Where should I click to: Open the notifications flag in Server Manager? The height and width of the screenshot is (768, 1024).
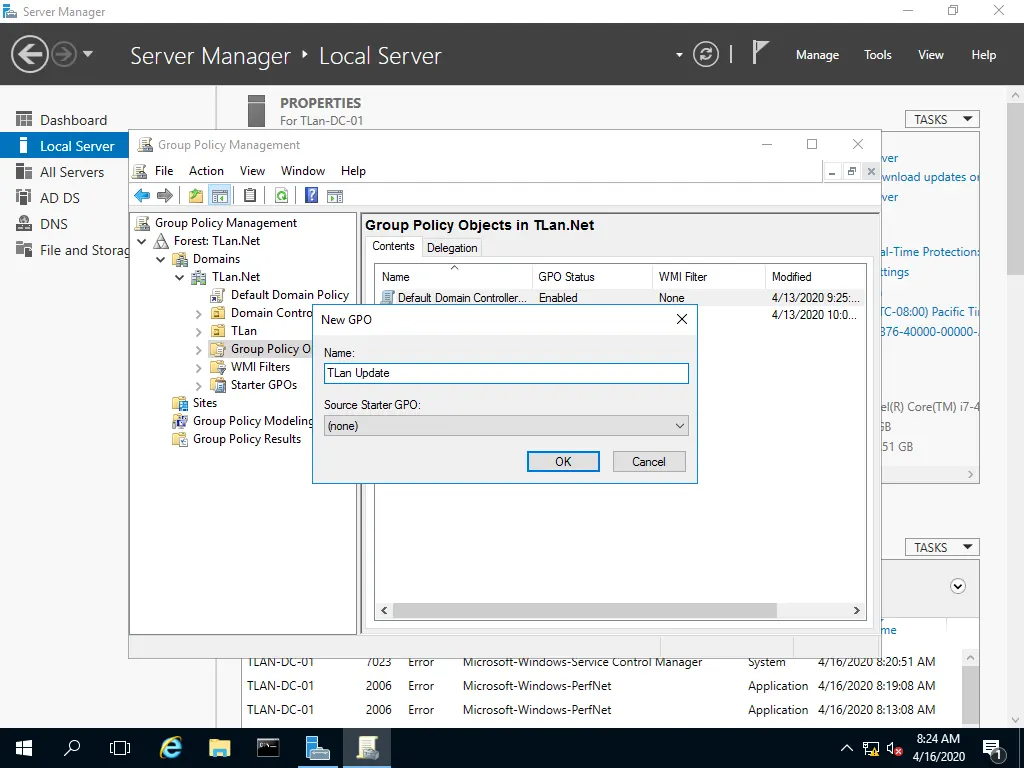[x=759, y=52]
